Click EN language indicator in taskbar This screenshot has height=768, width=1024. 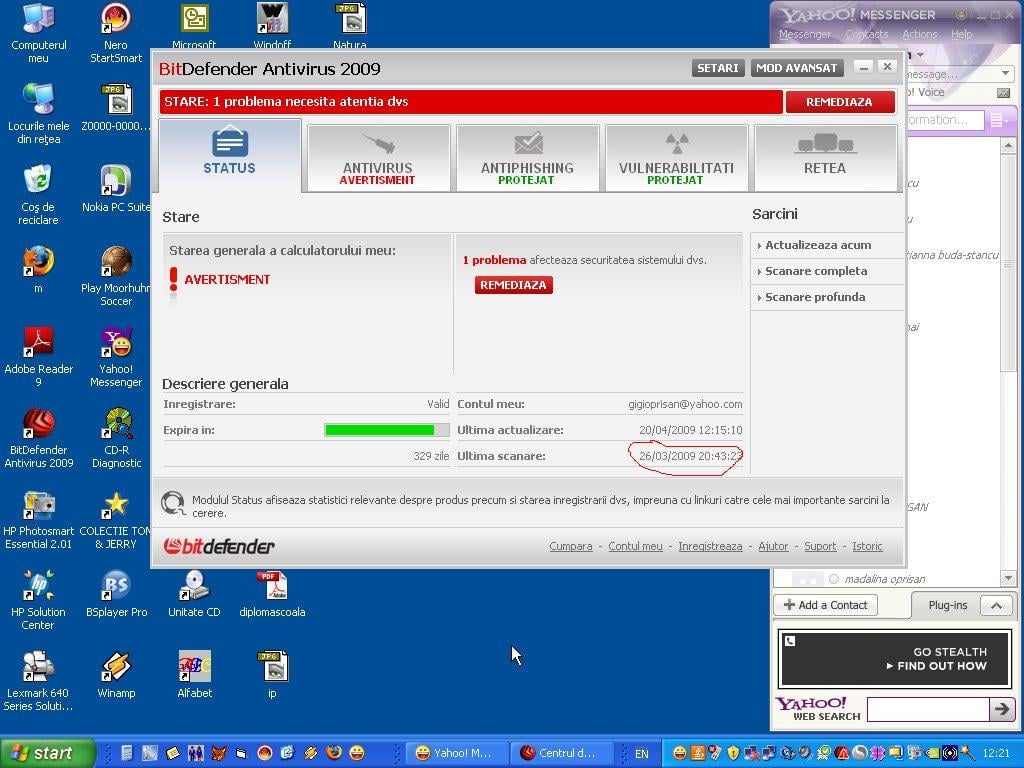(641, 754)
